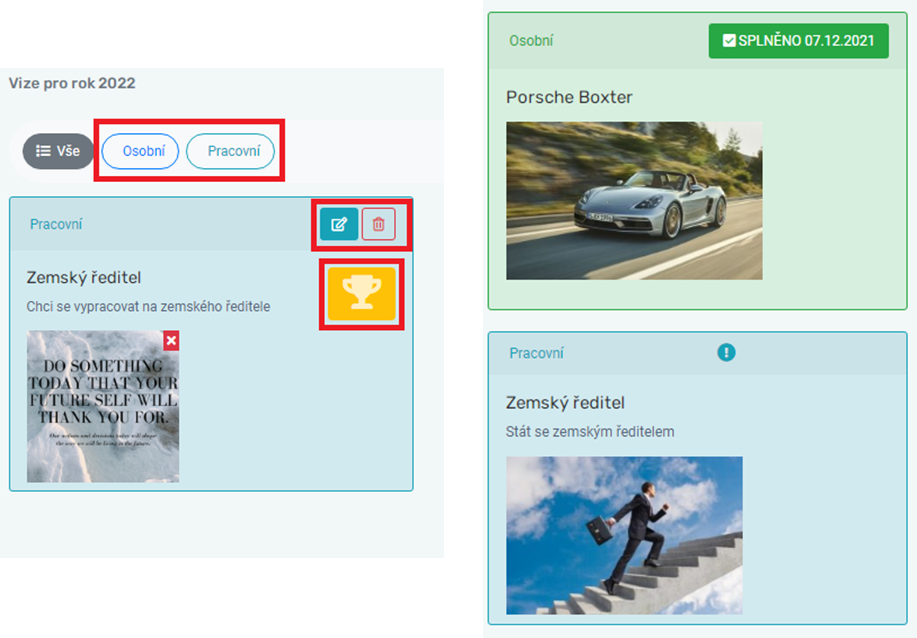
Task: Click the Vize pro rok 2022 heading
Action: (x=72, y=83)
